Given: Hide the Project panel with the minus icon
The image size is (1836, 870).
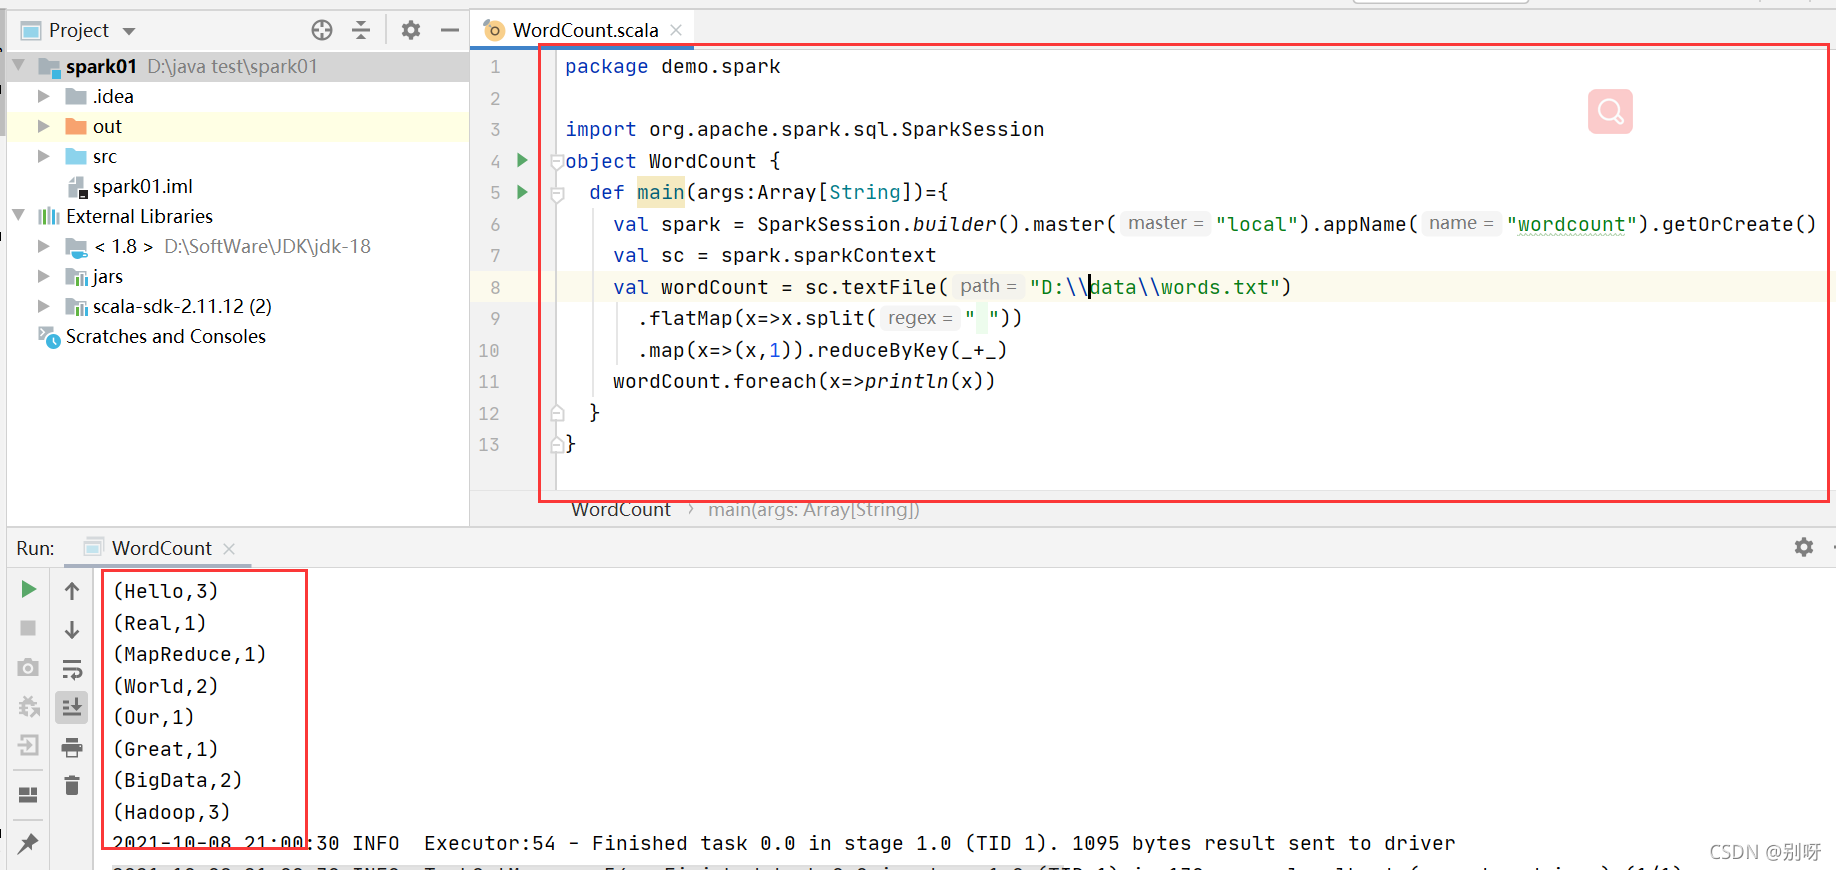Looking at the screenshot, I should point(450,30).
